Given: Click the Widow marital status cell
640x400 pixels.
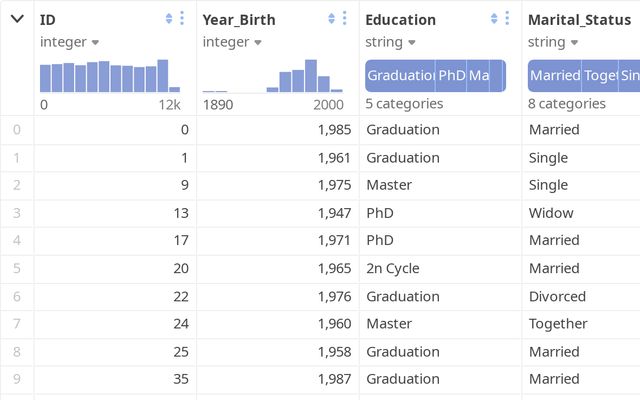Looking at the screenshot, I should (551, 213).
